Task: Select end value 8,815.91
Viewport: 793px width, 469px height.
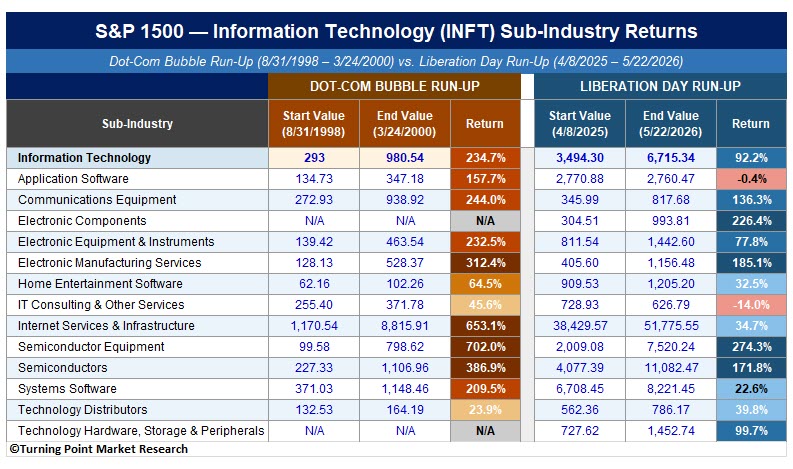Action: coord(405,326)
